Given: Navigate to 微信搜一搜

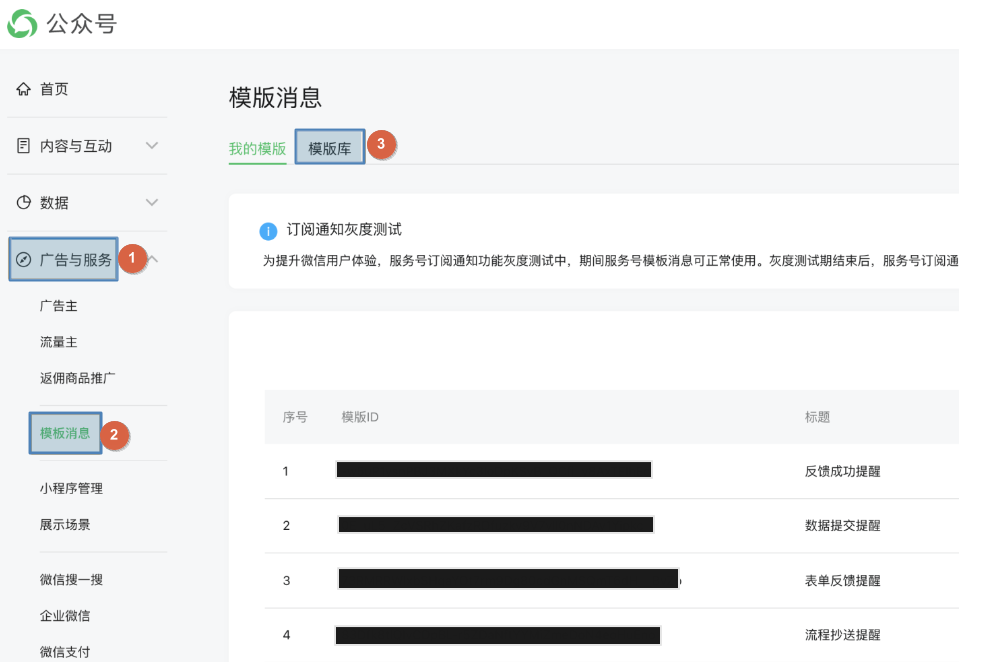Looking at the screenshot, I should (71, 579).
